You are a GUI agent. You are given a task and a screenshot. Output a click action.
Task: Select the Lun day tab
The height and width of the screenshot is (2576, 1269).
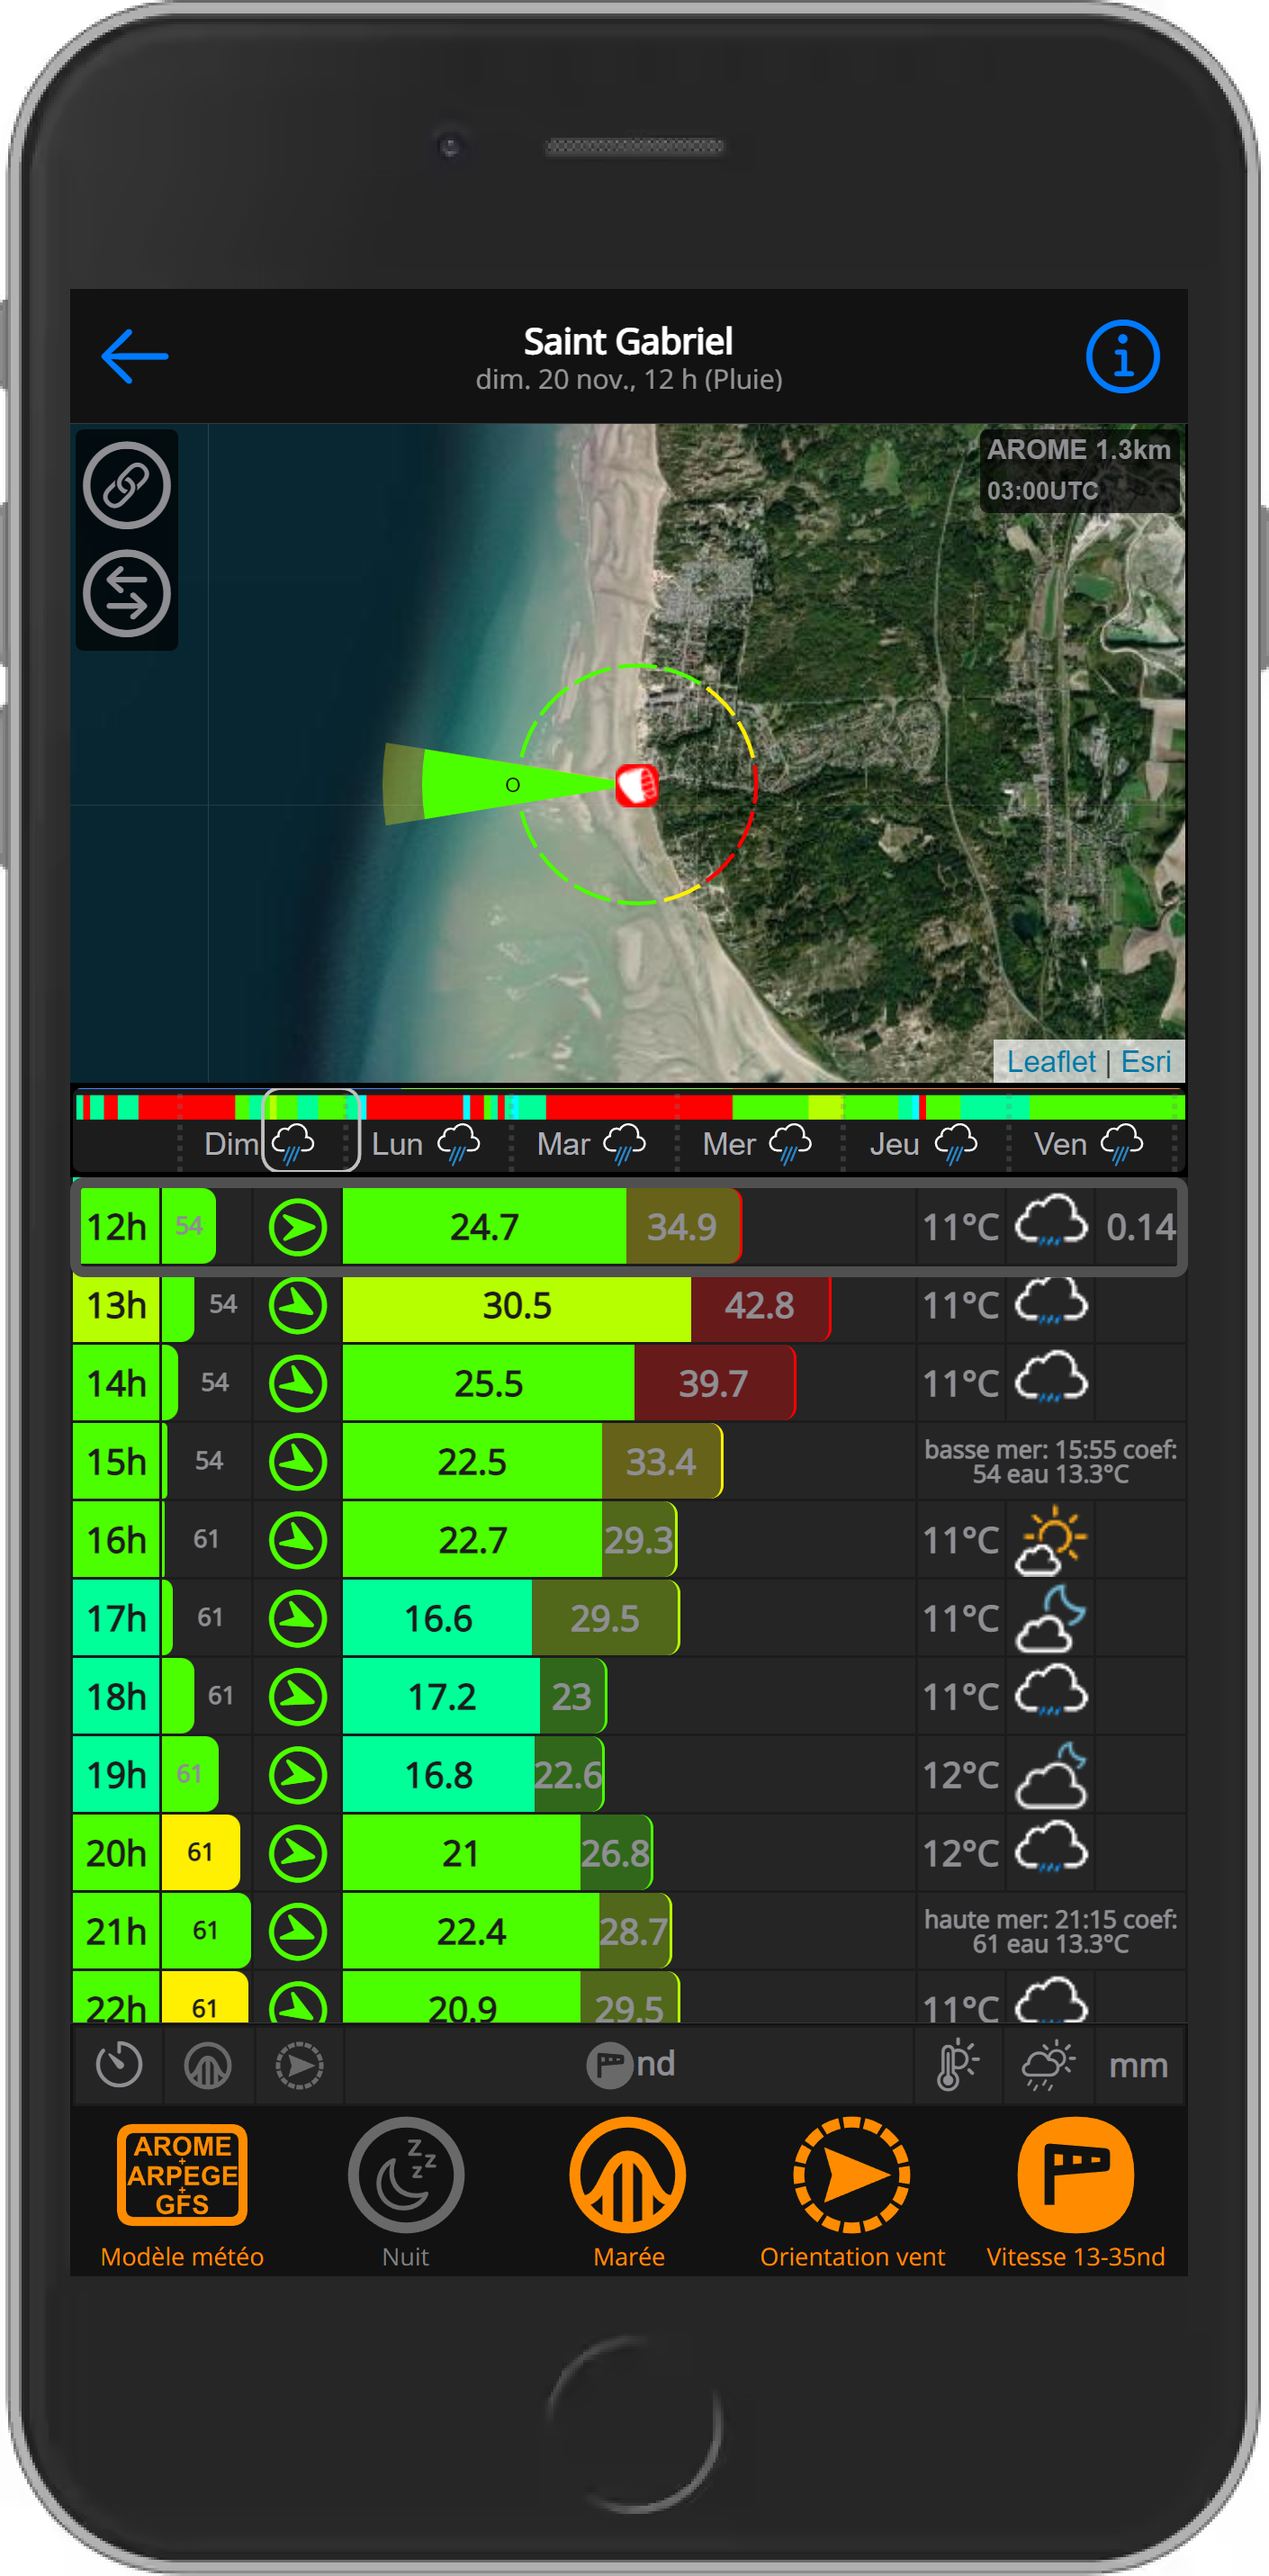425,1143
